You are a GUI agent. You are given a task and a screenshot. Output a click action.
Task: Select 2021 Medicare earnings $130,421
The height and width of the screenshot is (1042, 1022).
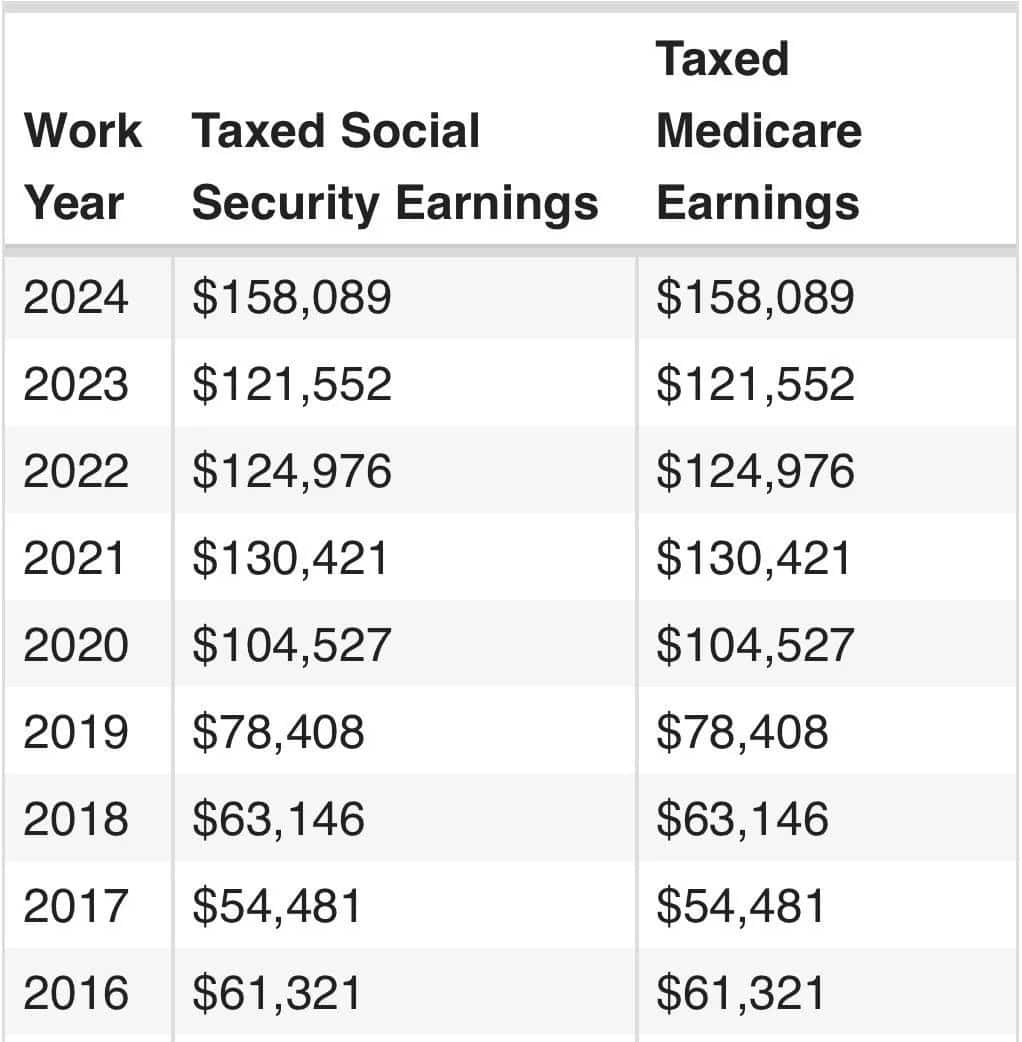[753, 559]
